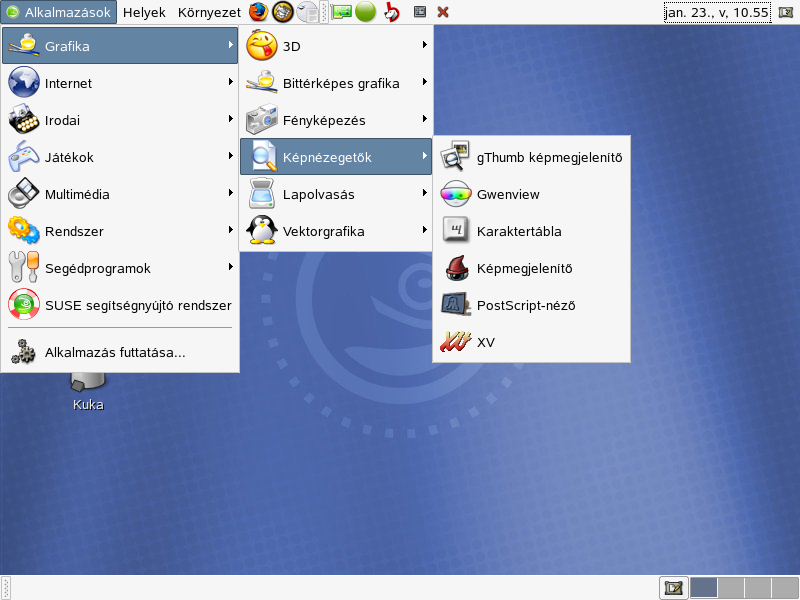Click the clock showing jan. 23., v, 10.55
The height and width of the screenshot is (600, 800).
[717, 12]
